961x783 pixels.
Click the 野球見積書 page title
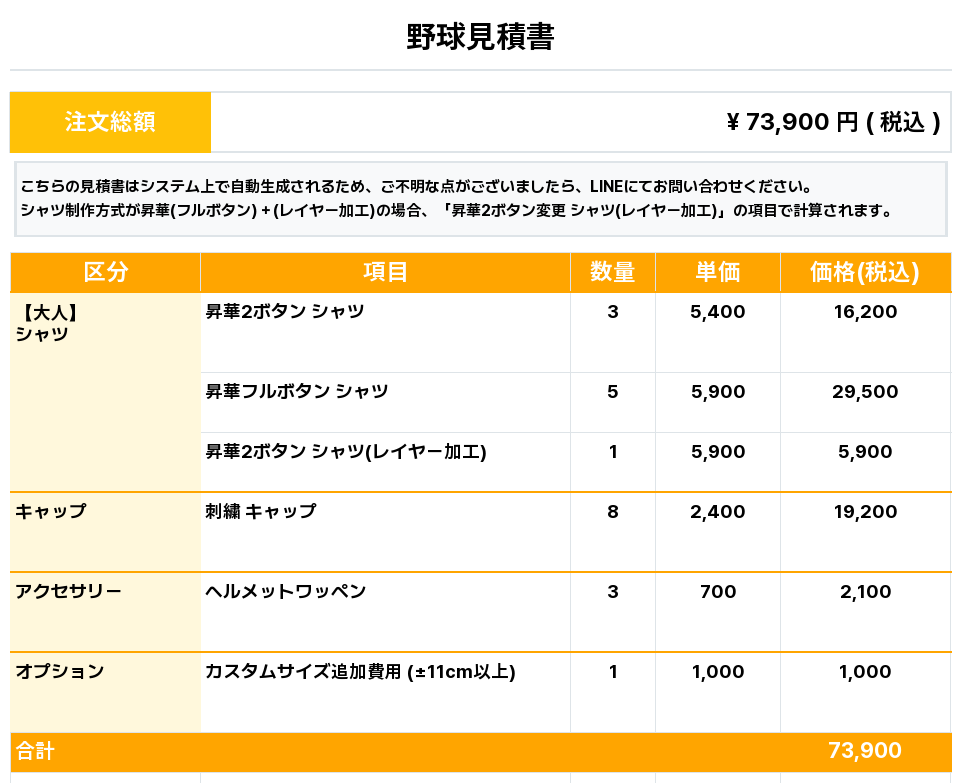pos(480,38)
